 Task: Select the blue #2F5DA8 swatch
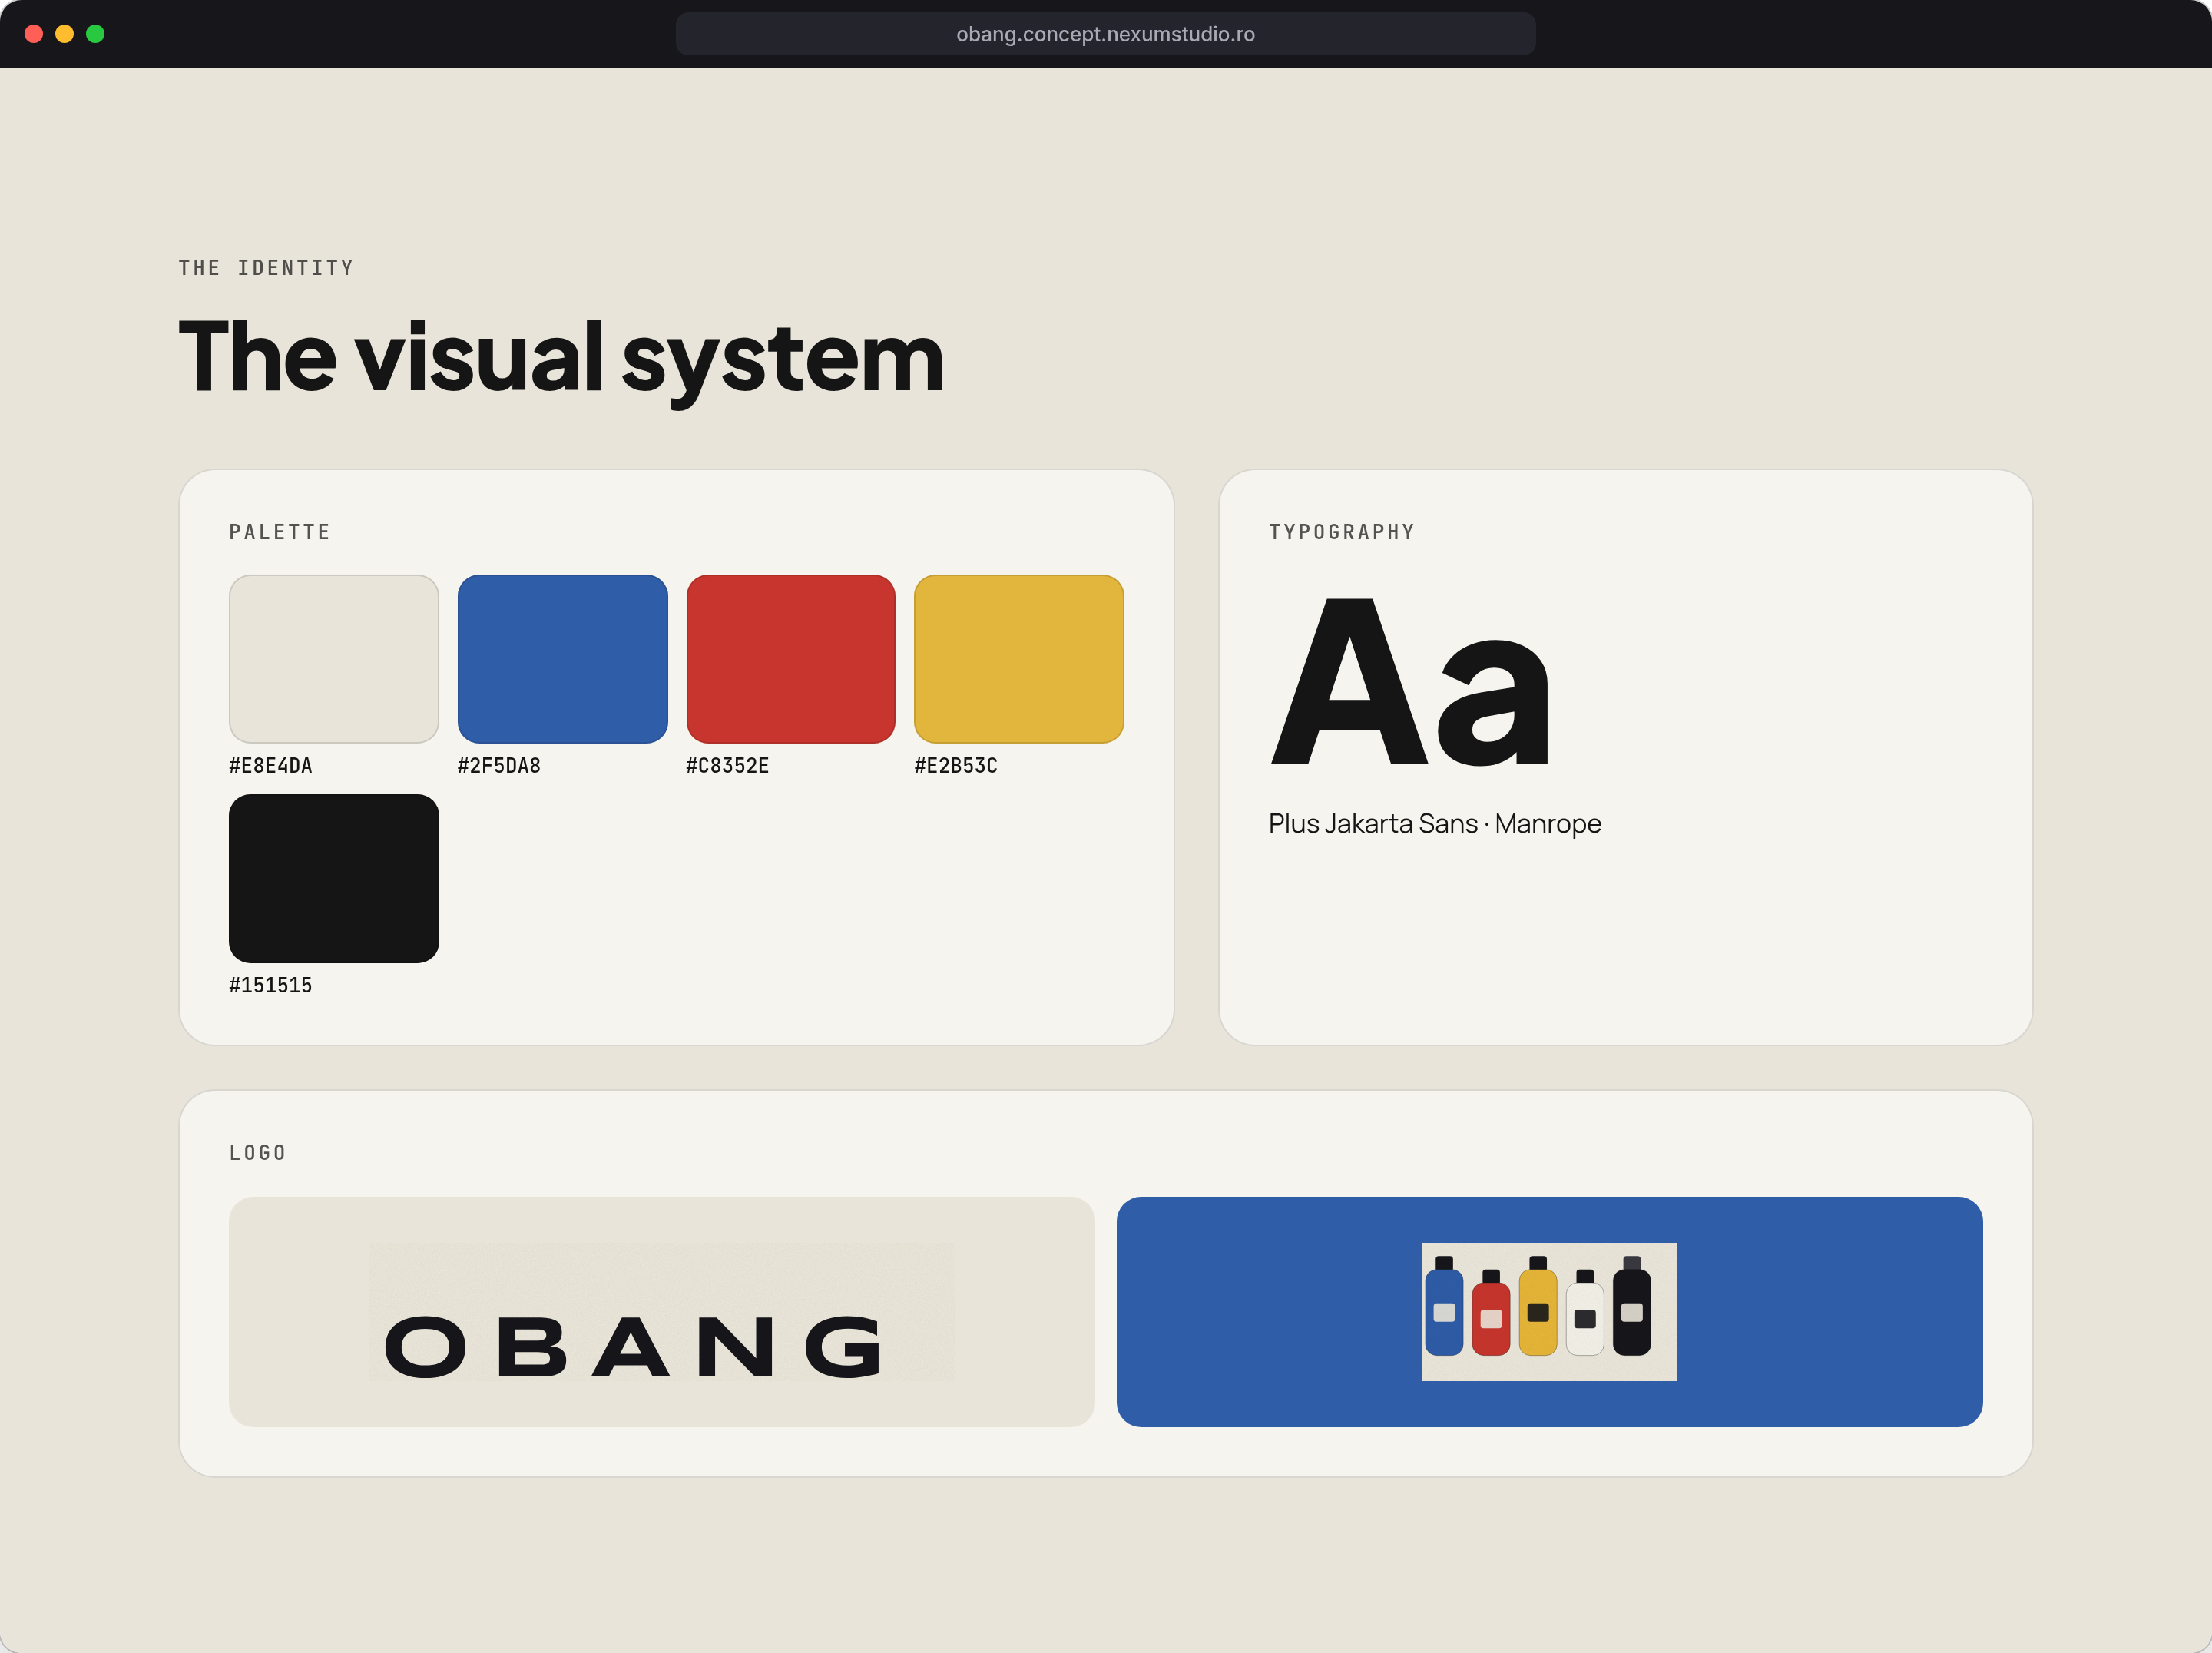click(x=562, y=659)
